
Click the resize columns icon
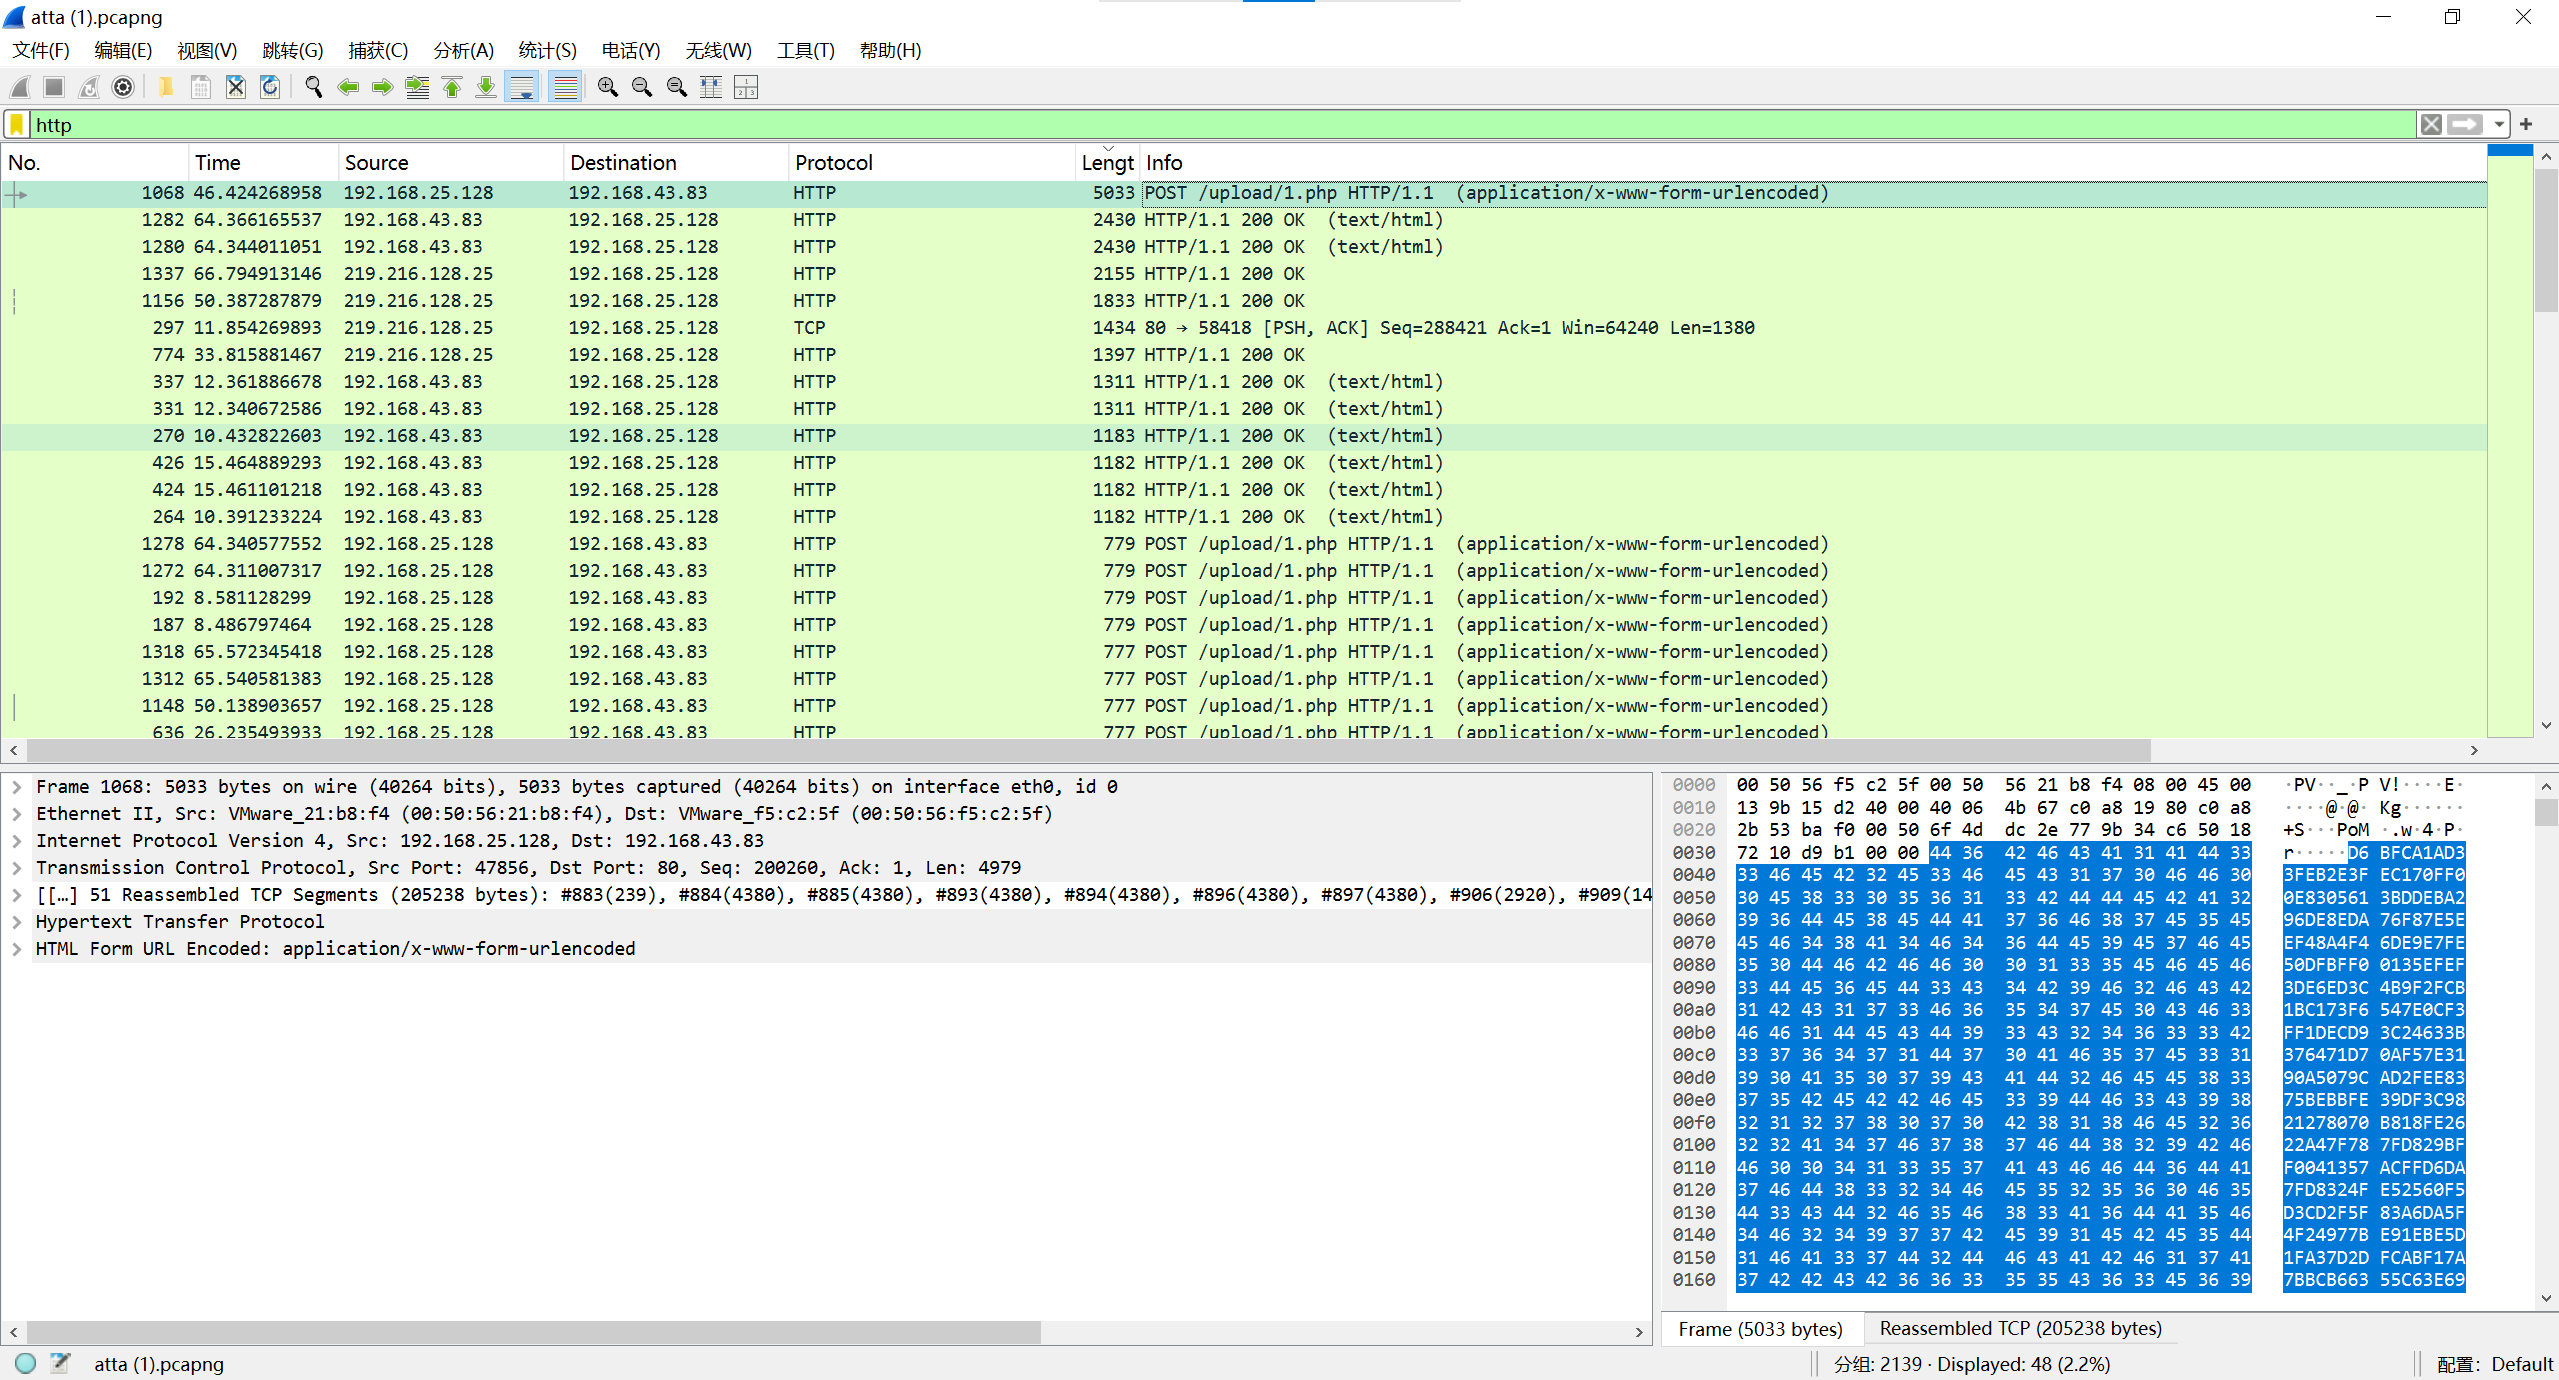[711, 88]
